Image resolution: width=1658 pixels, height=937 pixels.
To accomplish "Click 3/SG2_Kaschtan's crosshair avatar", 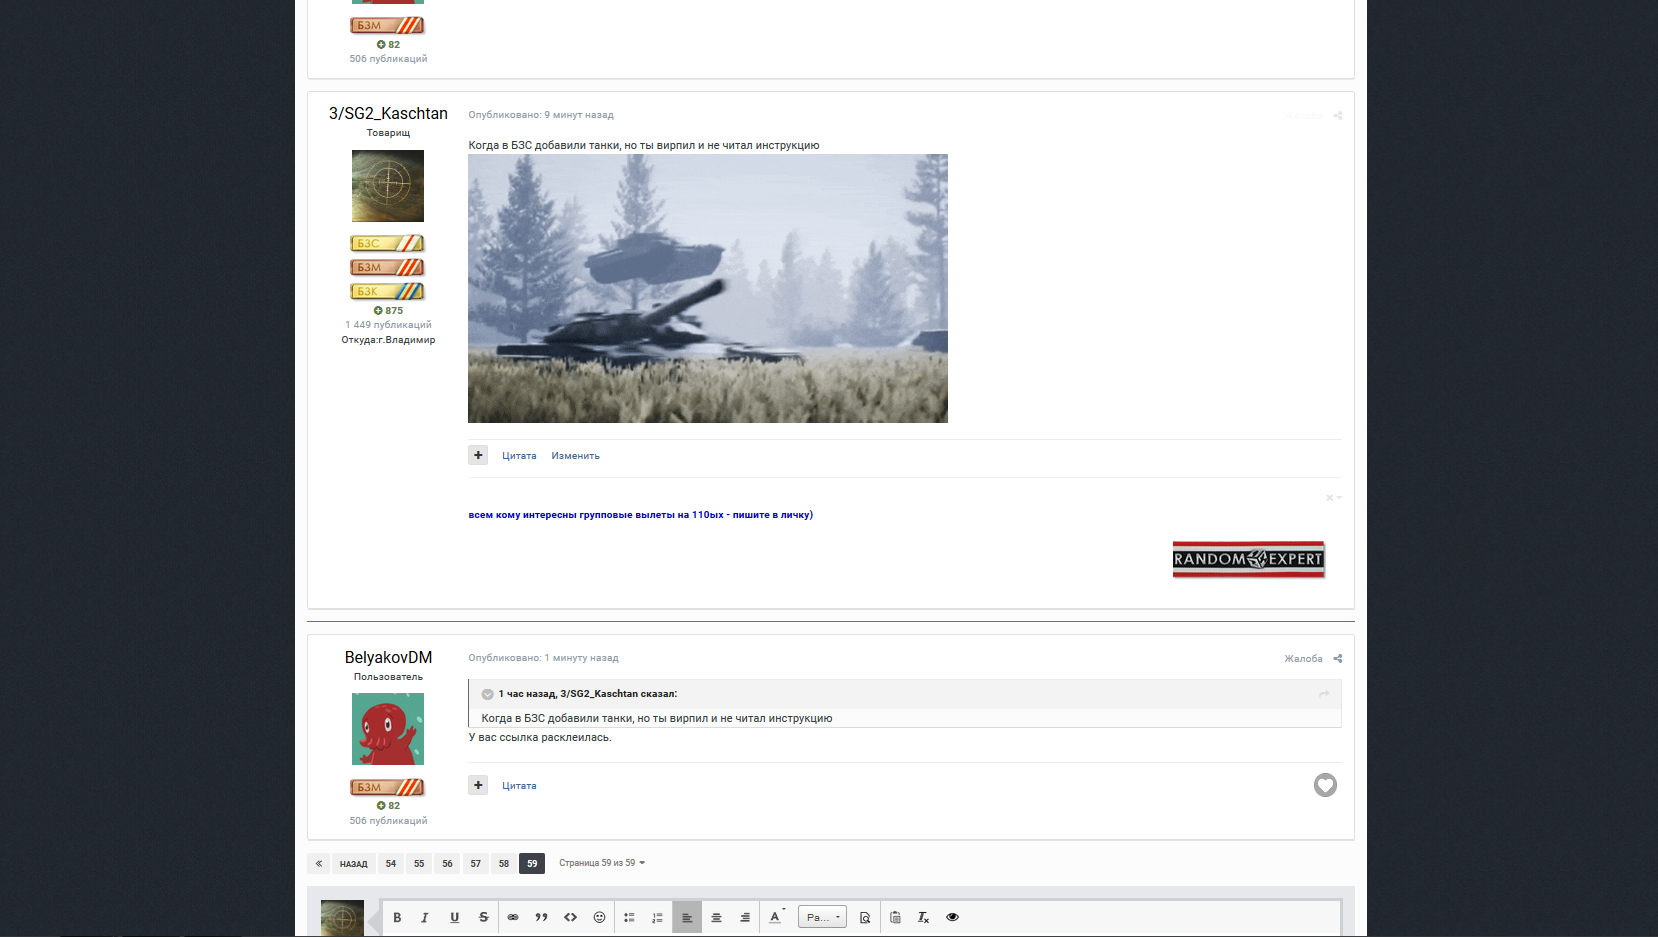I will (x=388, y=186).
